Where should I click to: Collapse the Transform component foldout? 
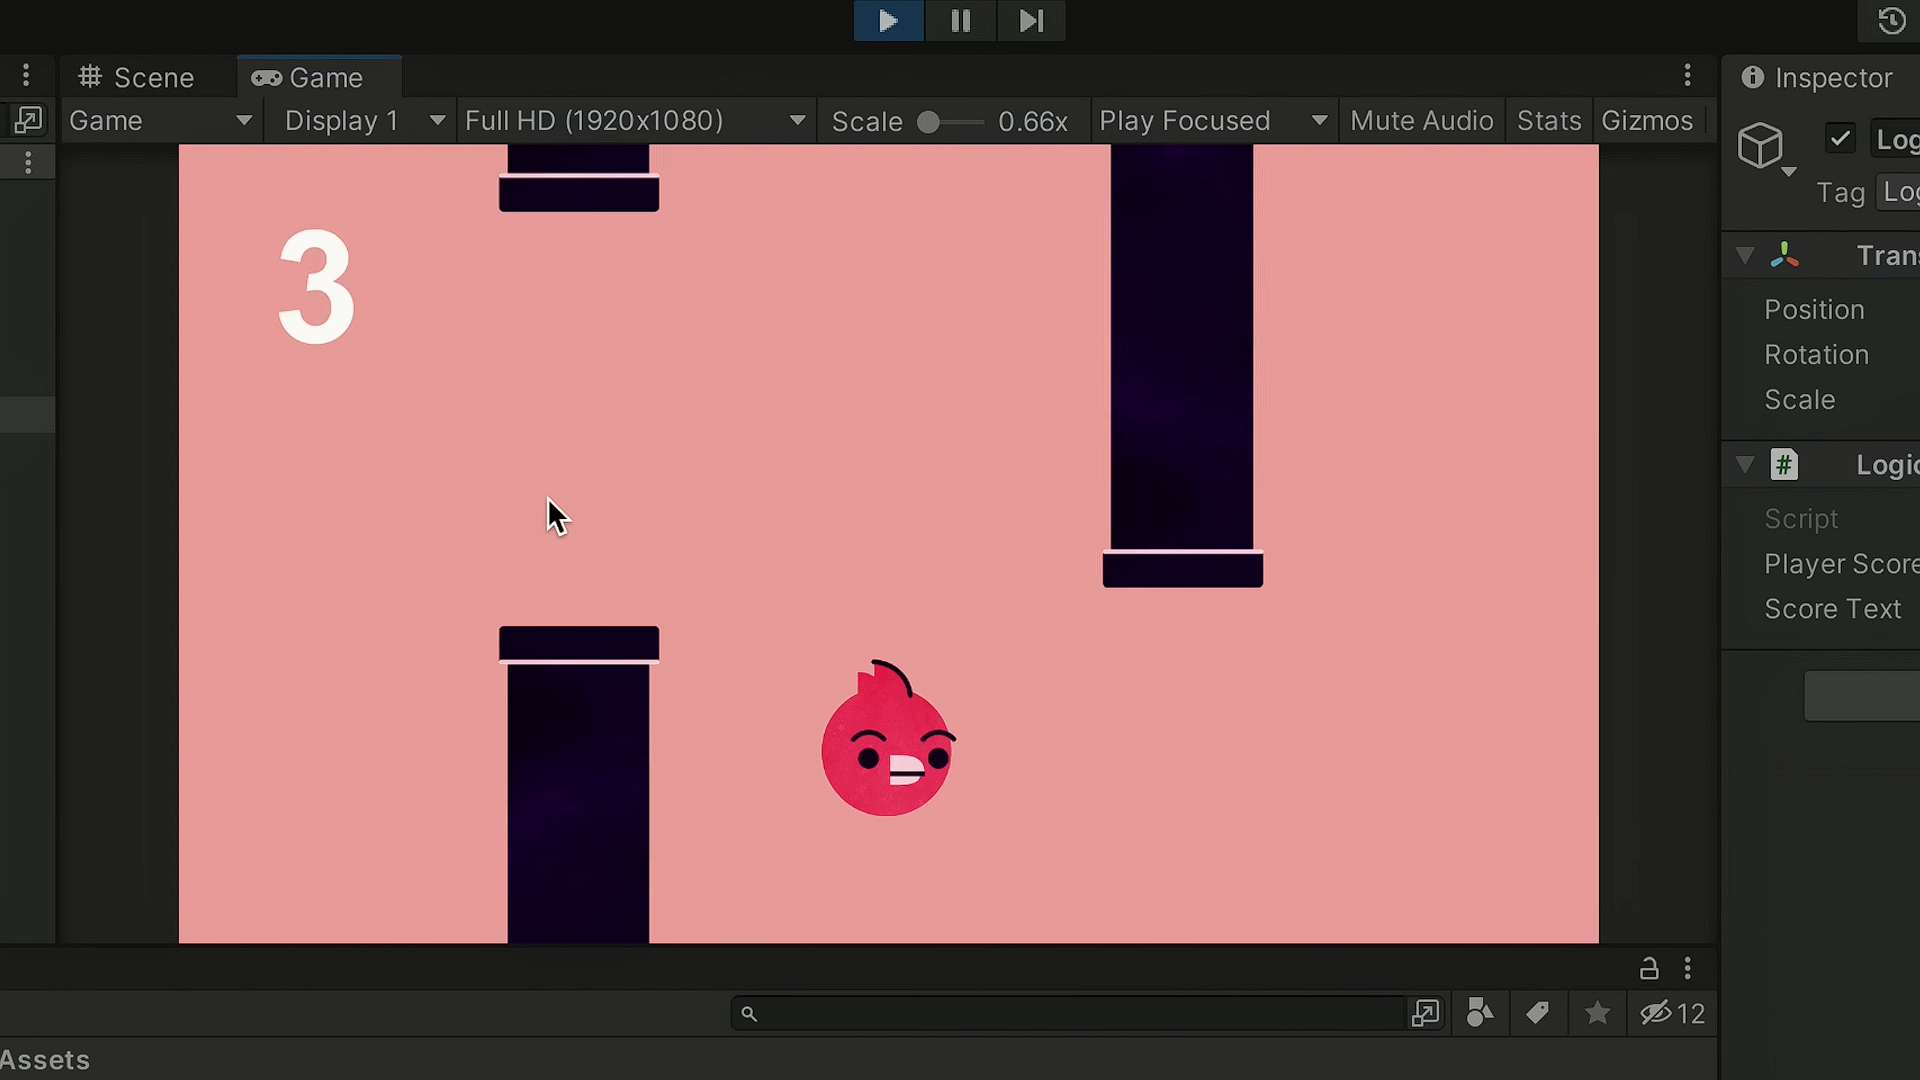(x=1745, y=255)
